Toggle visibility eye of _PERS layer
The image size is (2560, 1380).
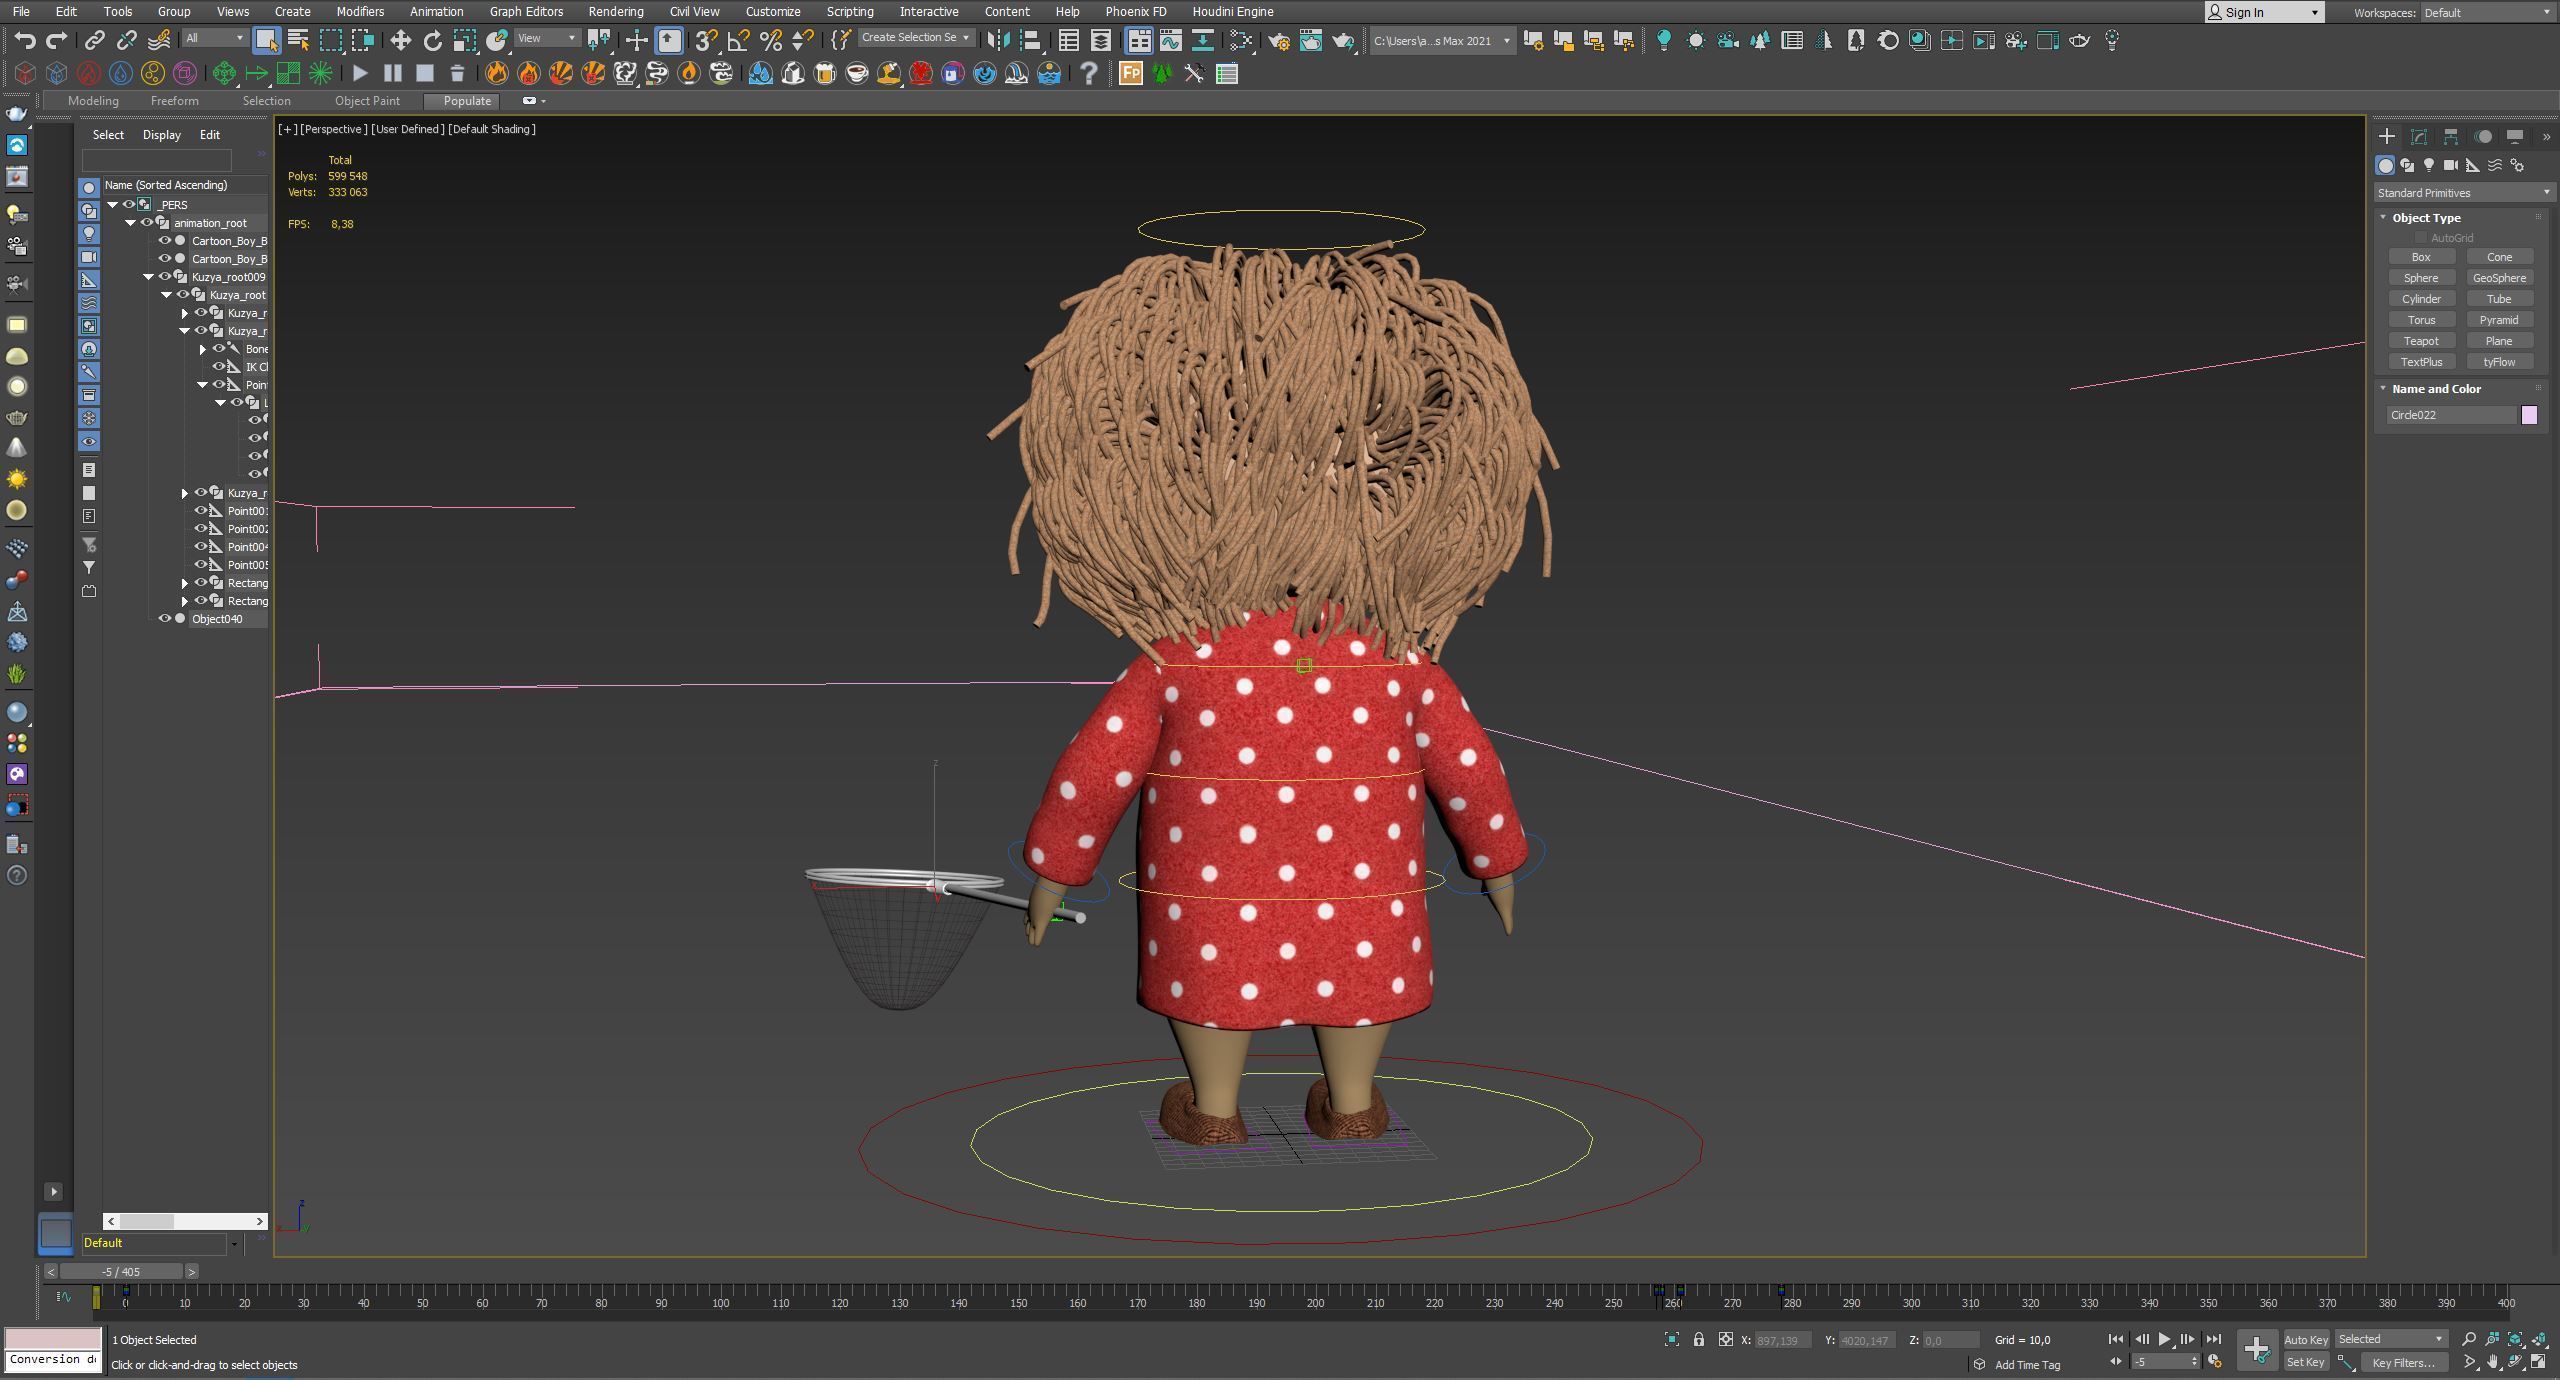click(x=128, y=205)
